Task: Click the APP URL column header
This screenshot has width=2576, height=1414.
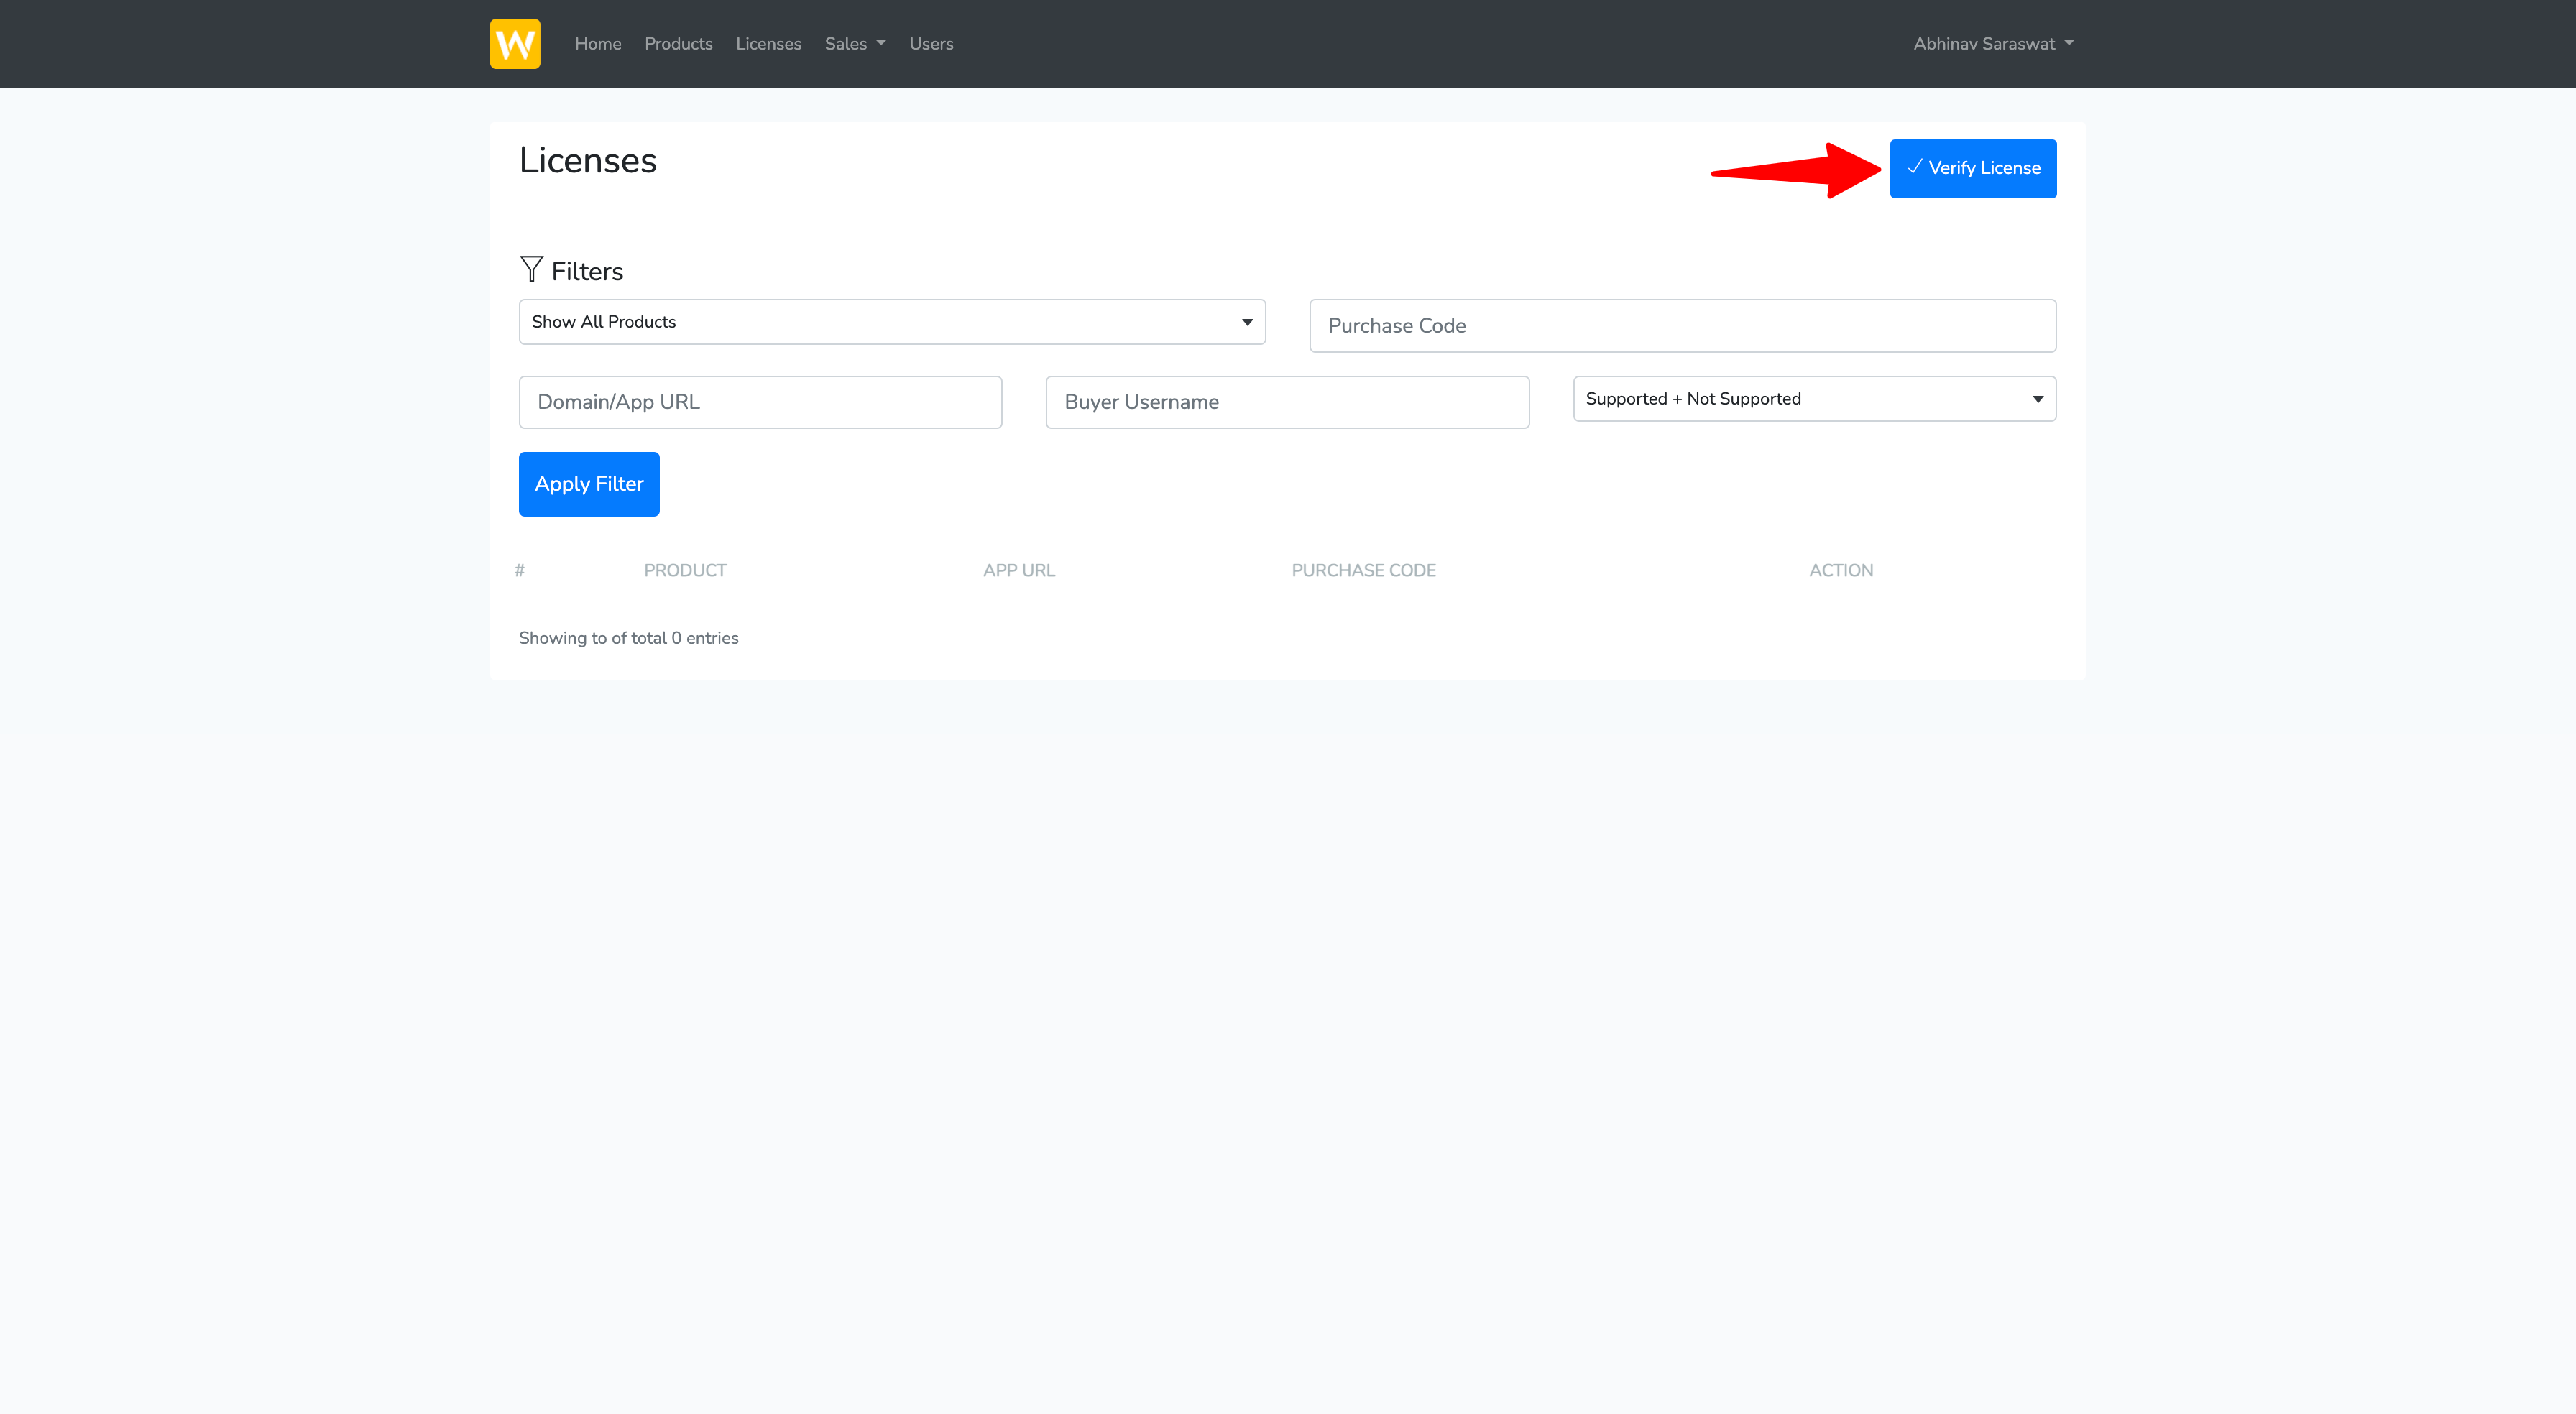Action: tap(1018, 570)
